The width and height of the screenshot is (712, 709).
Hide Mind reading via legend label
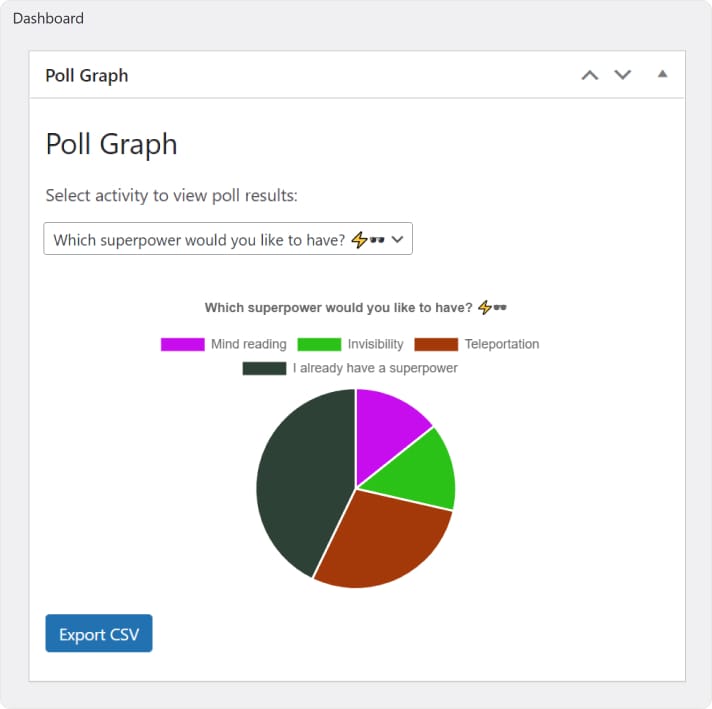(x=248, y=344)
